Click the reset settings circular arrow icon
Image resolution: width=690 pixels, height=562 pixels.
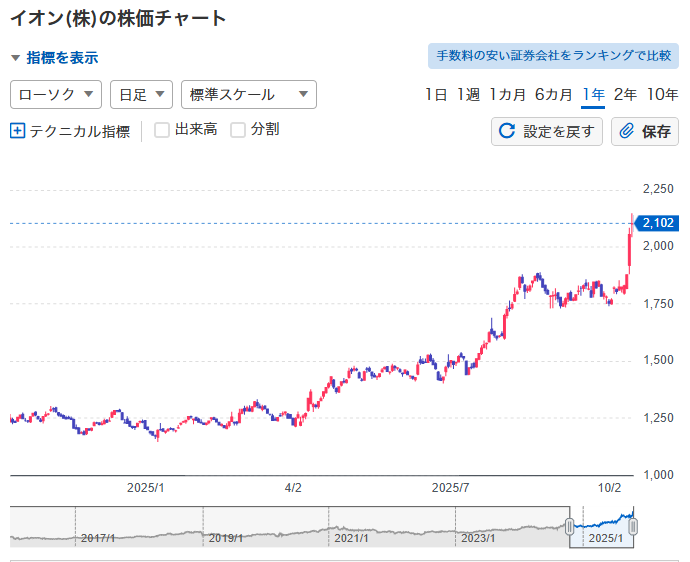(507, 131)
